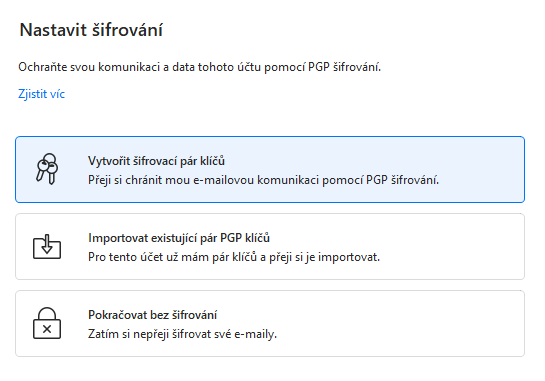Click the 'Ochraňte svou komunikaci' intro text

200,67
